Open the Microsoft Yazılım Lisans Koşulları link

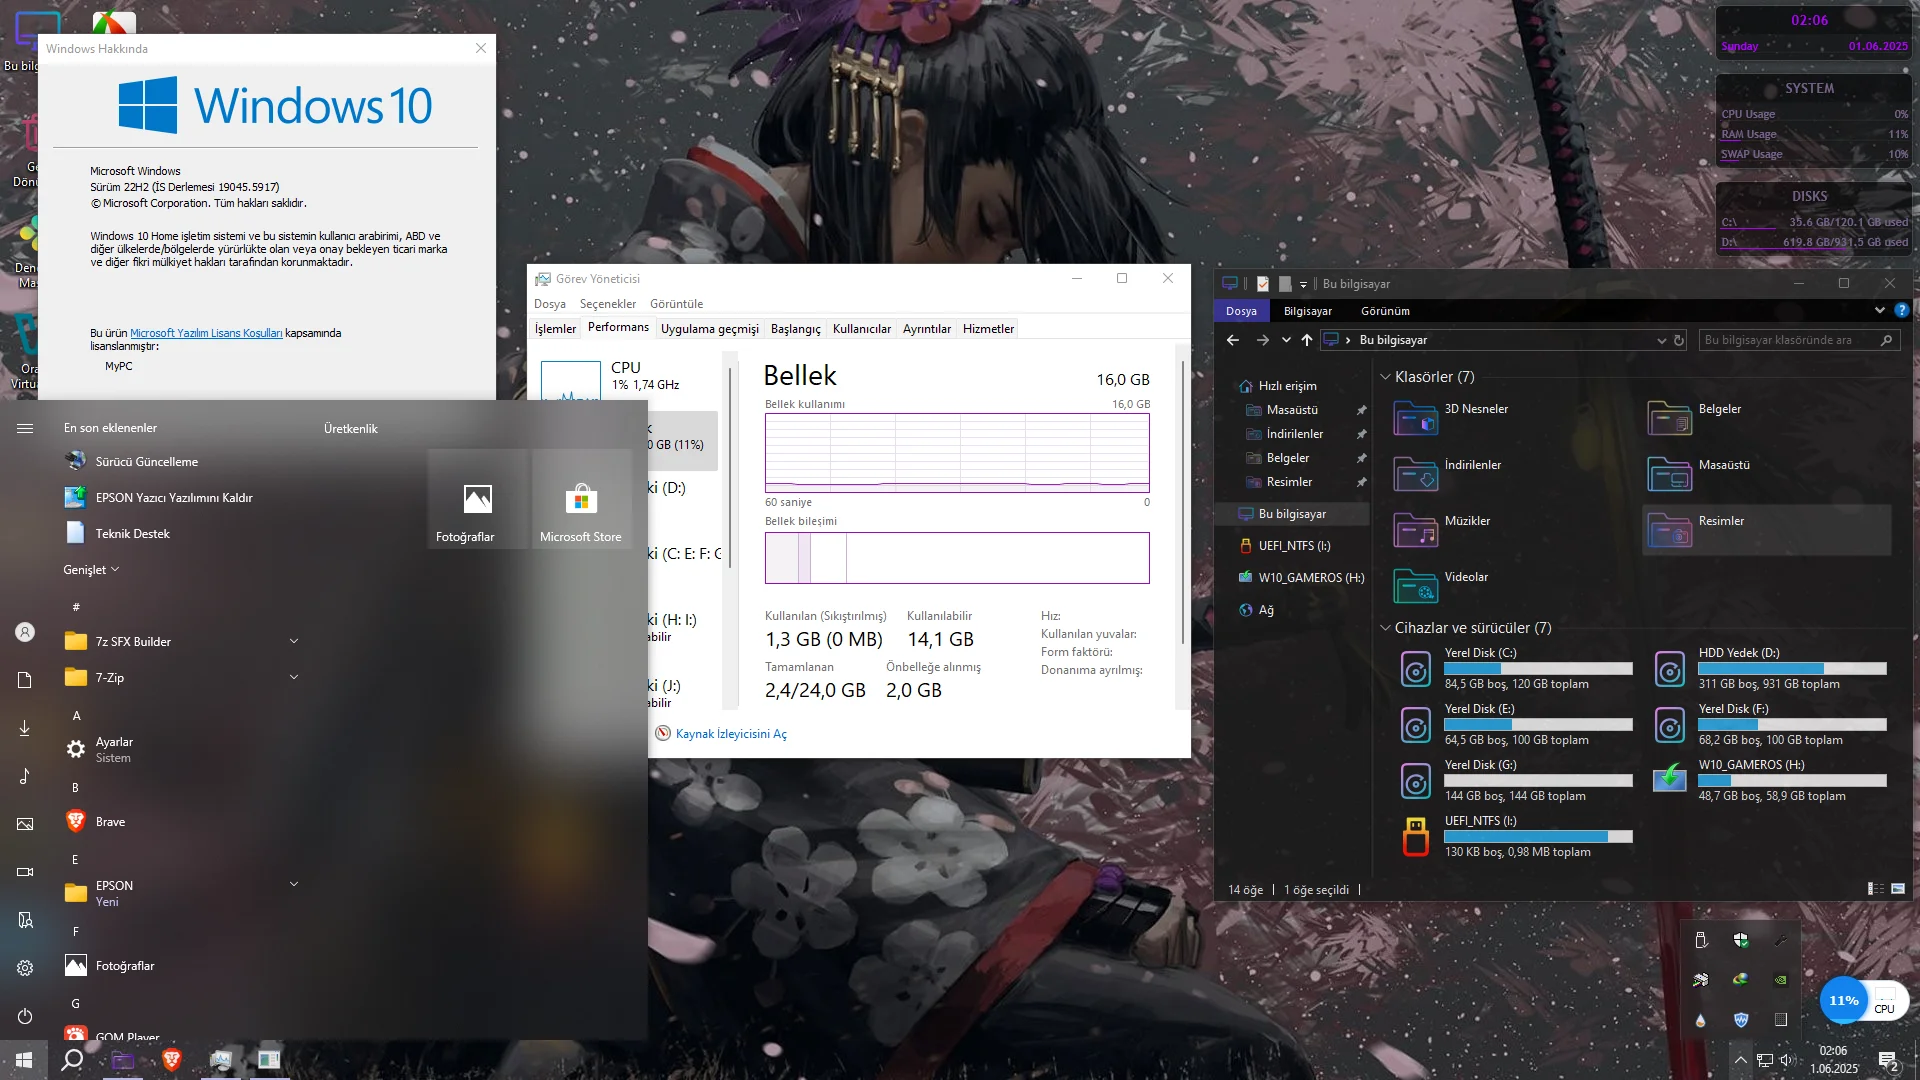coord(206,333)
